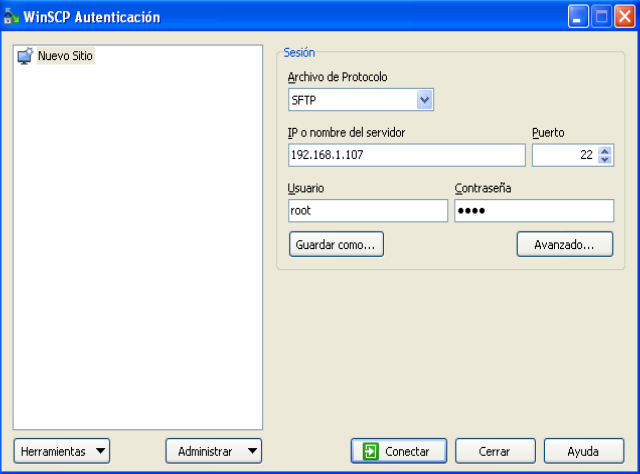
Task: Close the WinSCP Autenticación window
Action: point(624,16)
